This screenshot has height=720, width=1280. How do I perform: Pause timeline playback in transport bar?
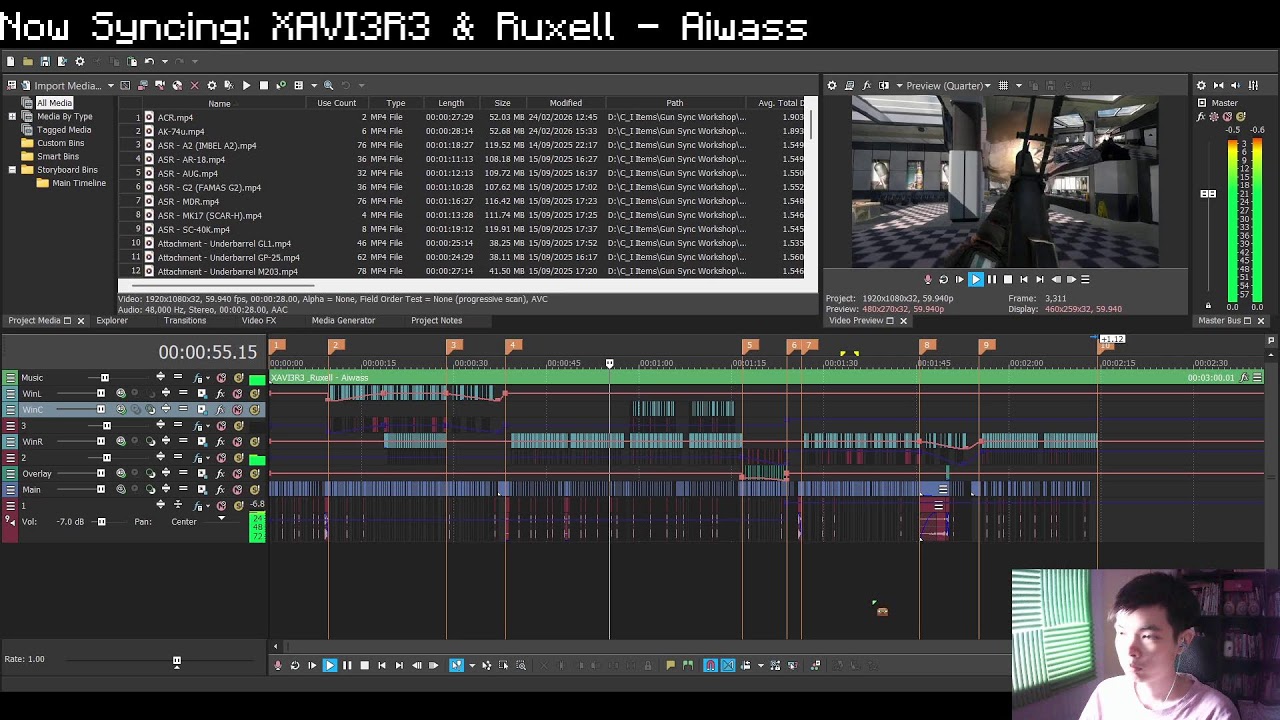click(x=347, y=665)
